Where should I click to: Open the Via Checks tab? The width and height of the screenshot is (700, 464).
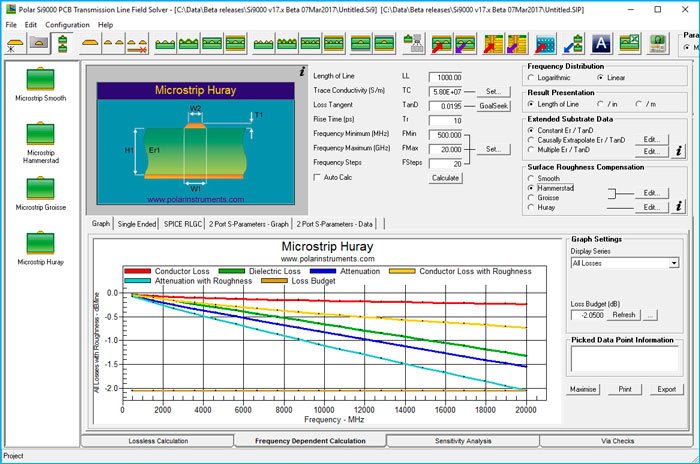(x=617, y=441)
